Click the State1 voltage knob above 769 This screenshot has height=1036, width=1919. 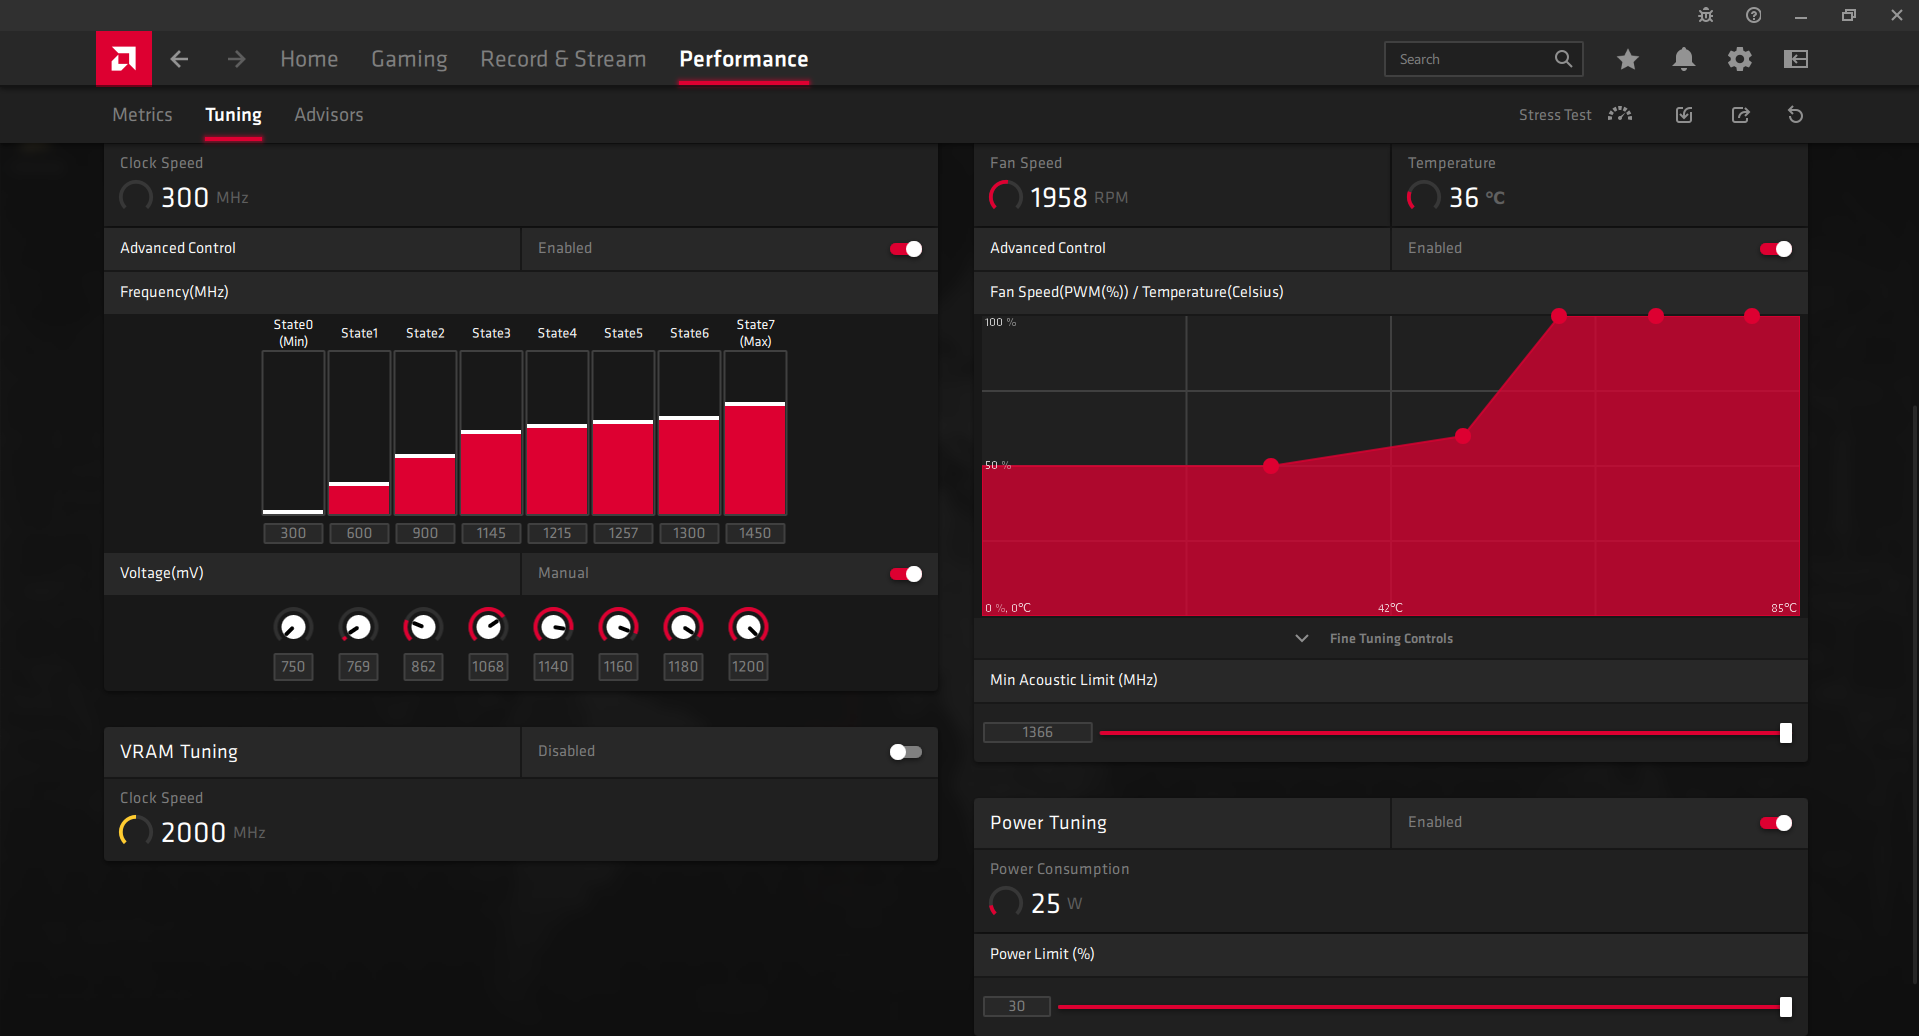click(358, 627)
